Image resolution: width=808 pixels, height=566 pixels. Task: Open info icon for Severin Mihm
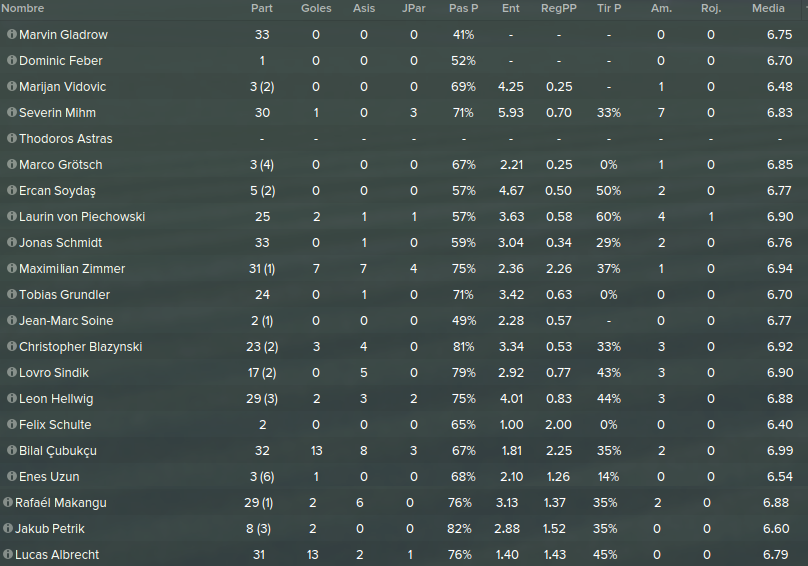coord(12,112)
